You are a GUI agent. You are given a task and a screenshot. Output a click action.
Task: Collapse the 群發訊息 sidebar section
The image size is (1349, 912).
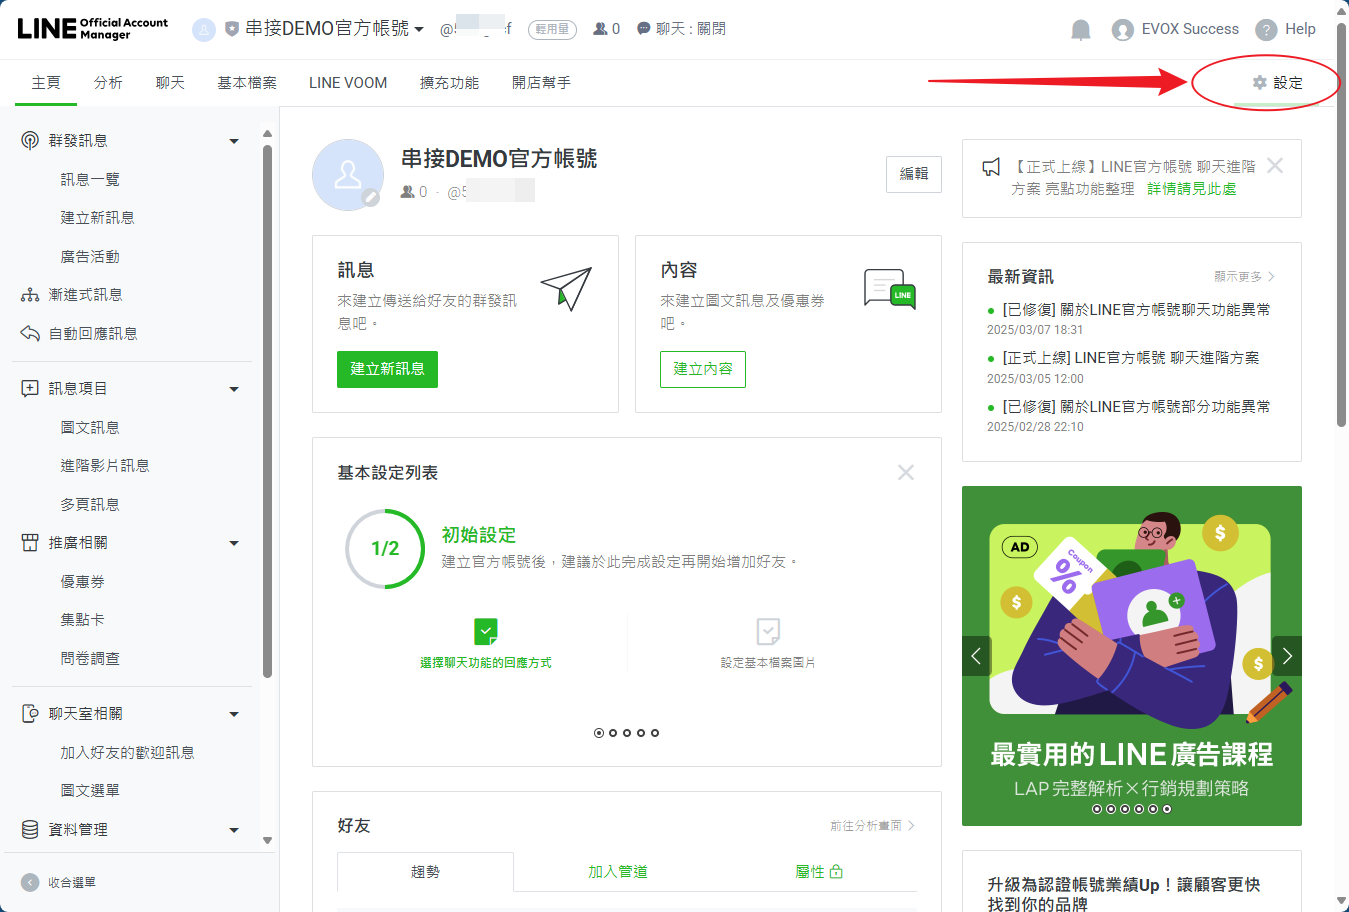tap(234, 141)
